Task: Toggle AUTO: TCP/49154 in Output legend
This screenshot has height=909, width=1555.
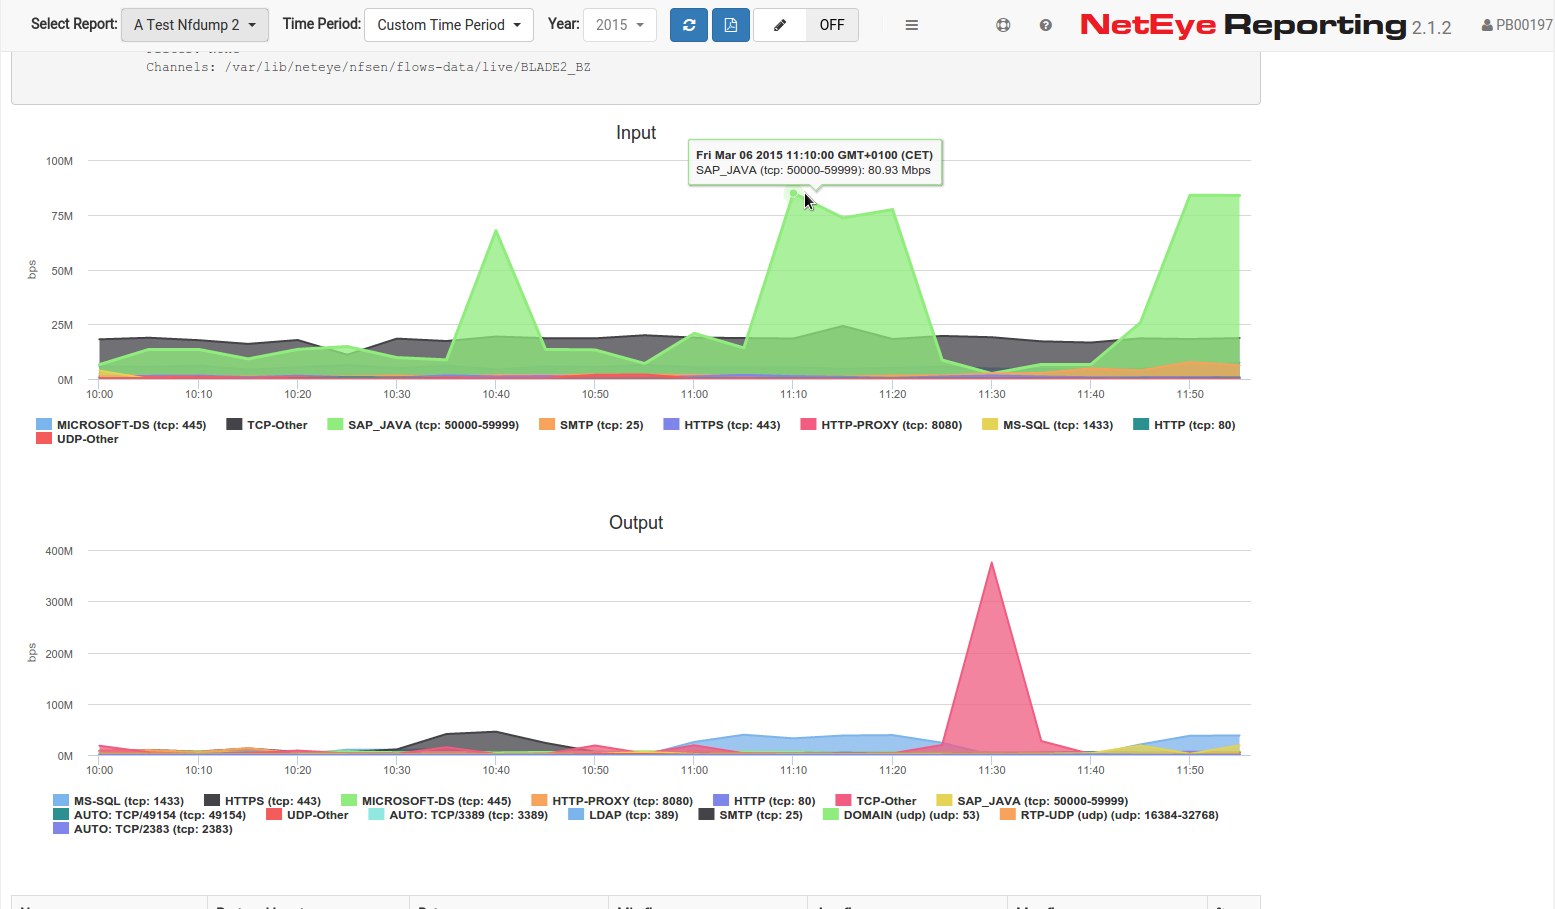Action: [x=150, y=815]
